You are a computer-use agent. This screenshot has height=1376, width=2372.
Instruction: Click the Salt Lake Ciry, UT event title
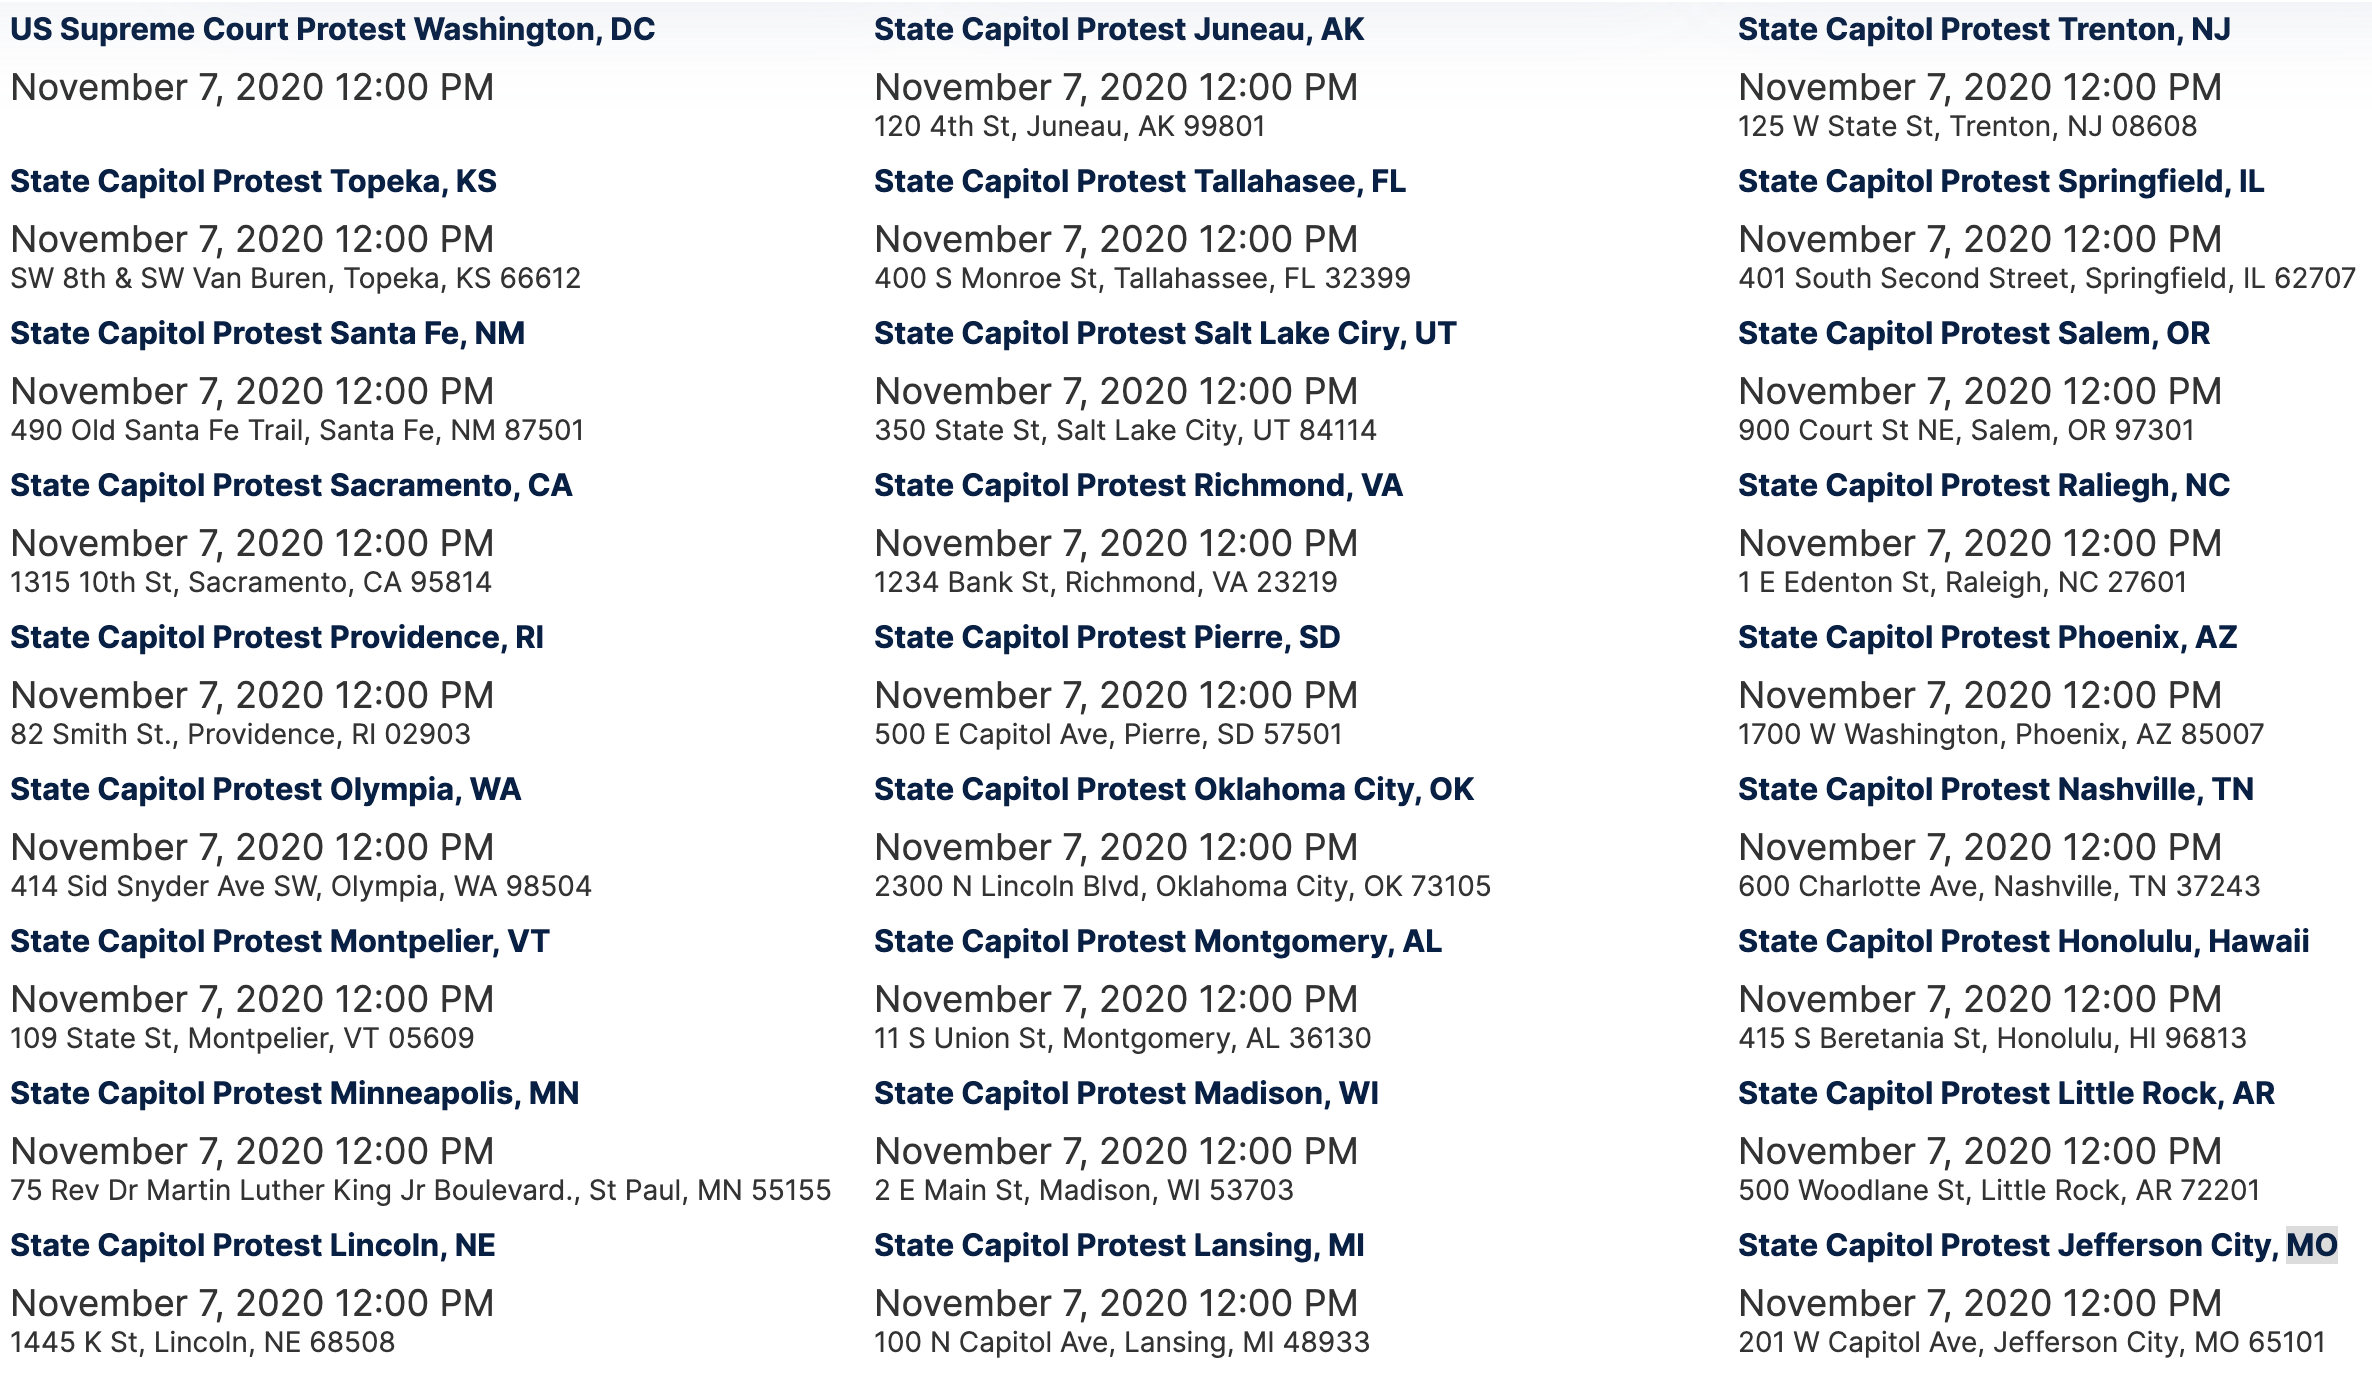click(1165, 334)
